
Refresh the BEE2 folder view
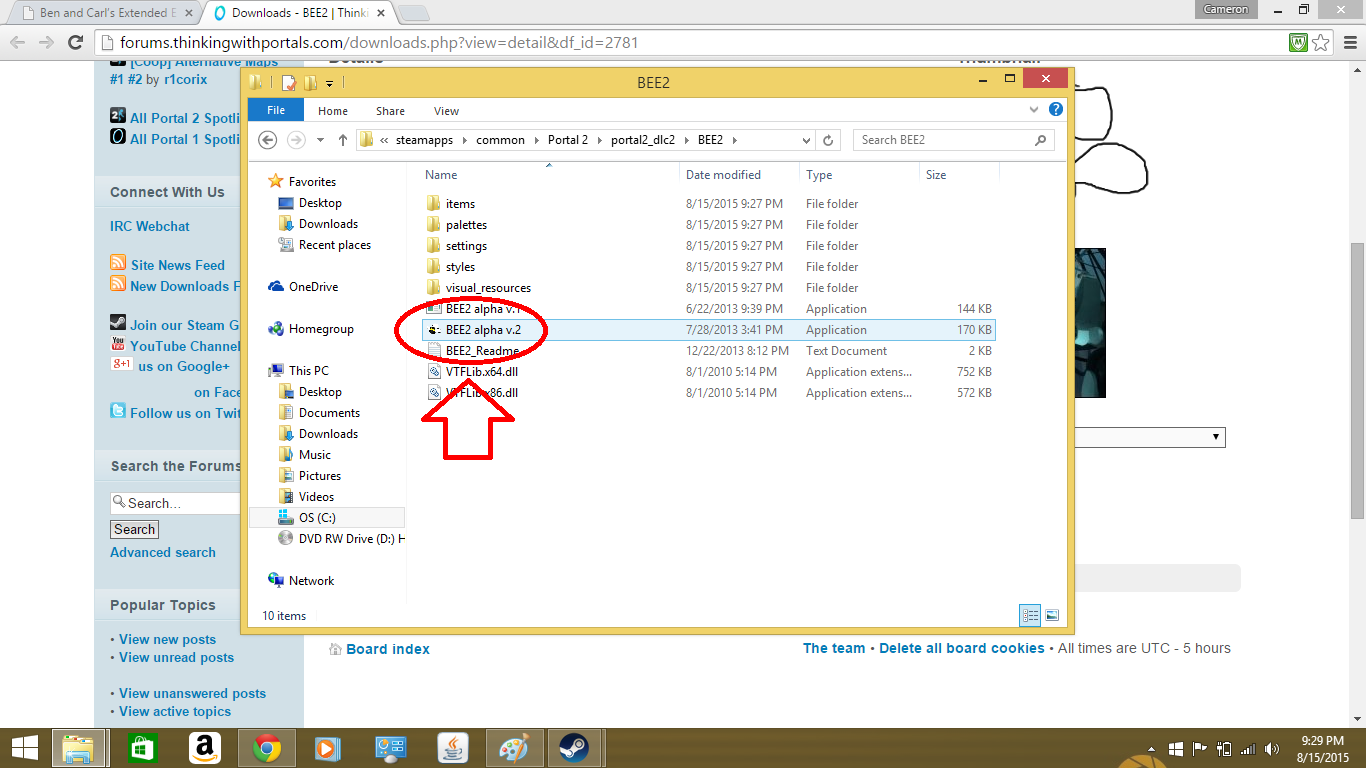coord(828,140)
